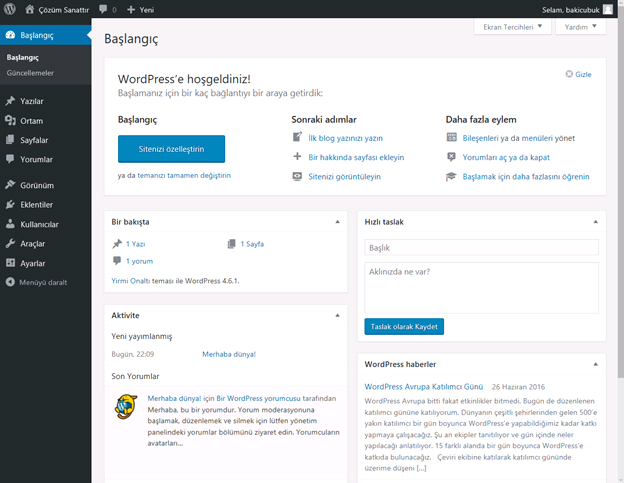Click the pushpin icon beside 1 Yazı
624x483 pixels.
[117, 243]
